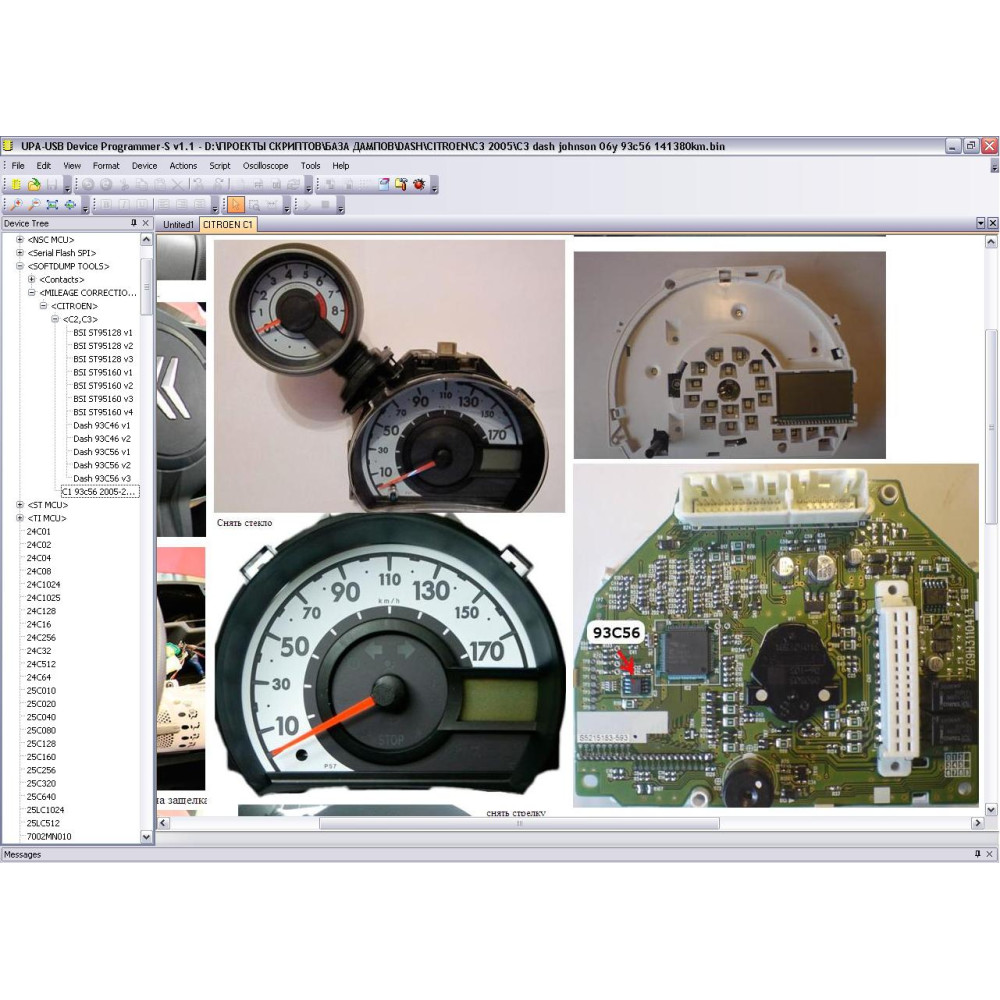Select the orange pointer selection tool
The image size is (1000, 1000).
tap(236, 205)
